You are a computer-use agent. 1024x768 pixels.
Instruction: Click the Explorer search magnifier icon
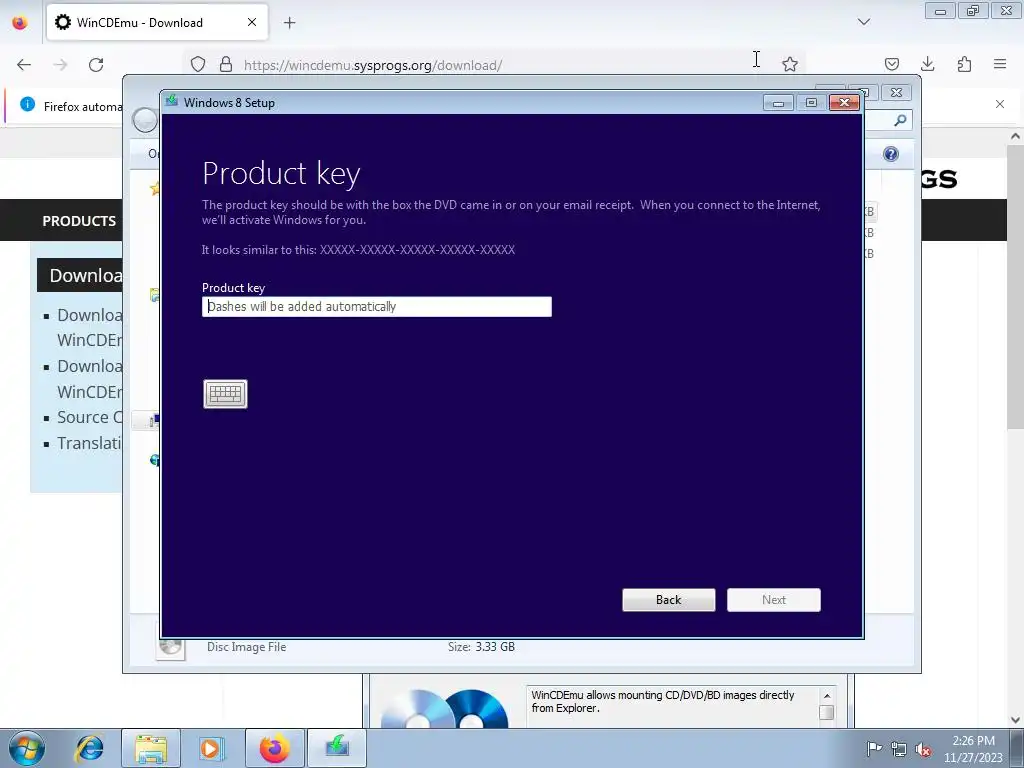pyautogui.click(x=900, y=120)
